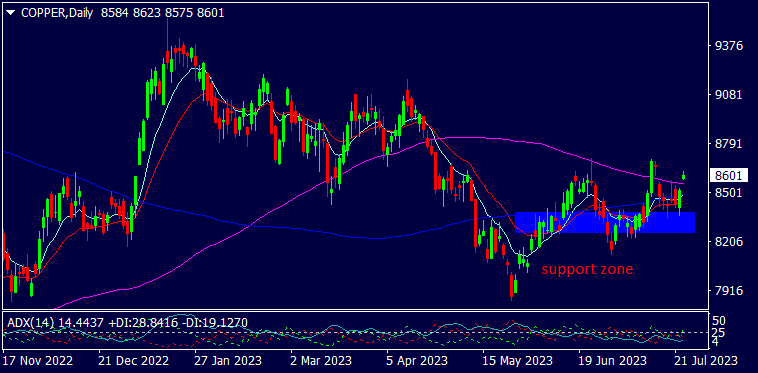Select the 21 Dec 2022 date label
The width and height of the screenshot is (758, 373).
pyautogui.click(x=134, y=360)
